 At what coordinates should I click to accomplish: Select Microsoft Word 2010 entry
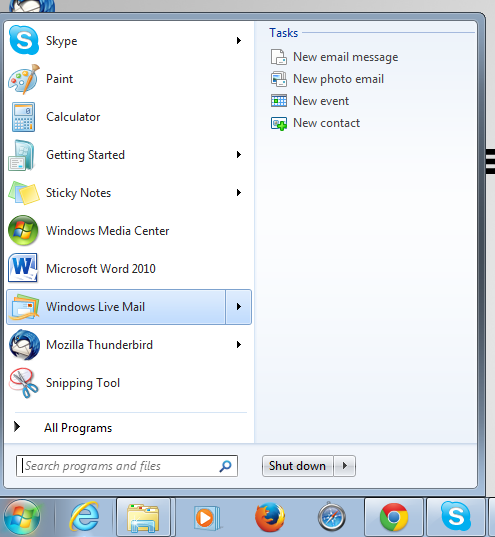(128, 268)
